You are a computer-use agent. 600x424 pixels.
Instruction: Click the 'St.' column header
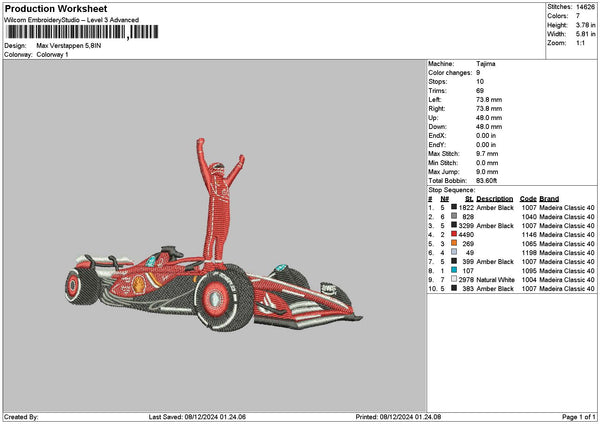pos(470,199)
